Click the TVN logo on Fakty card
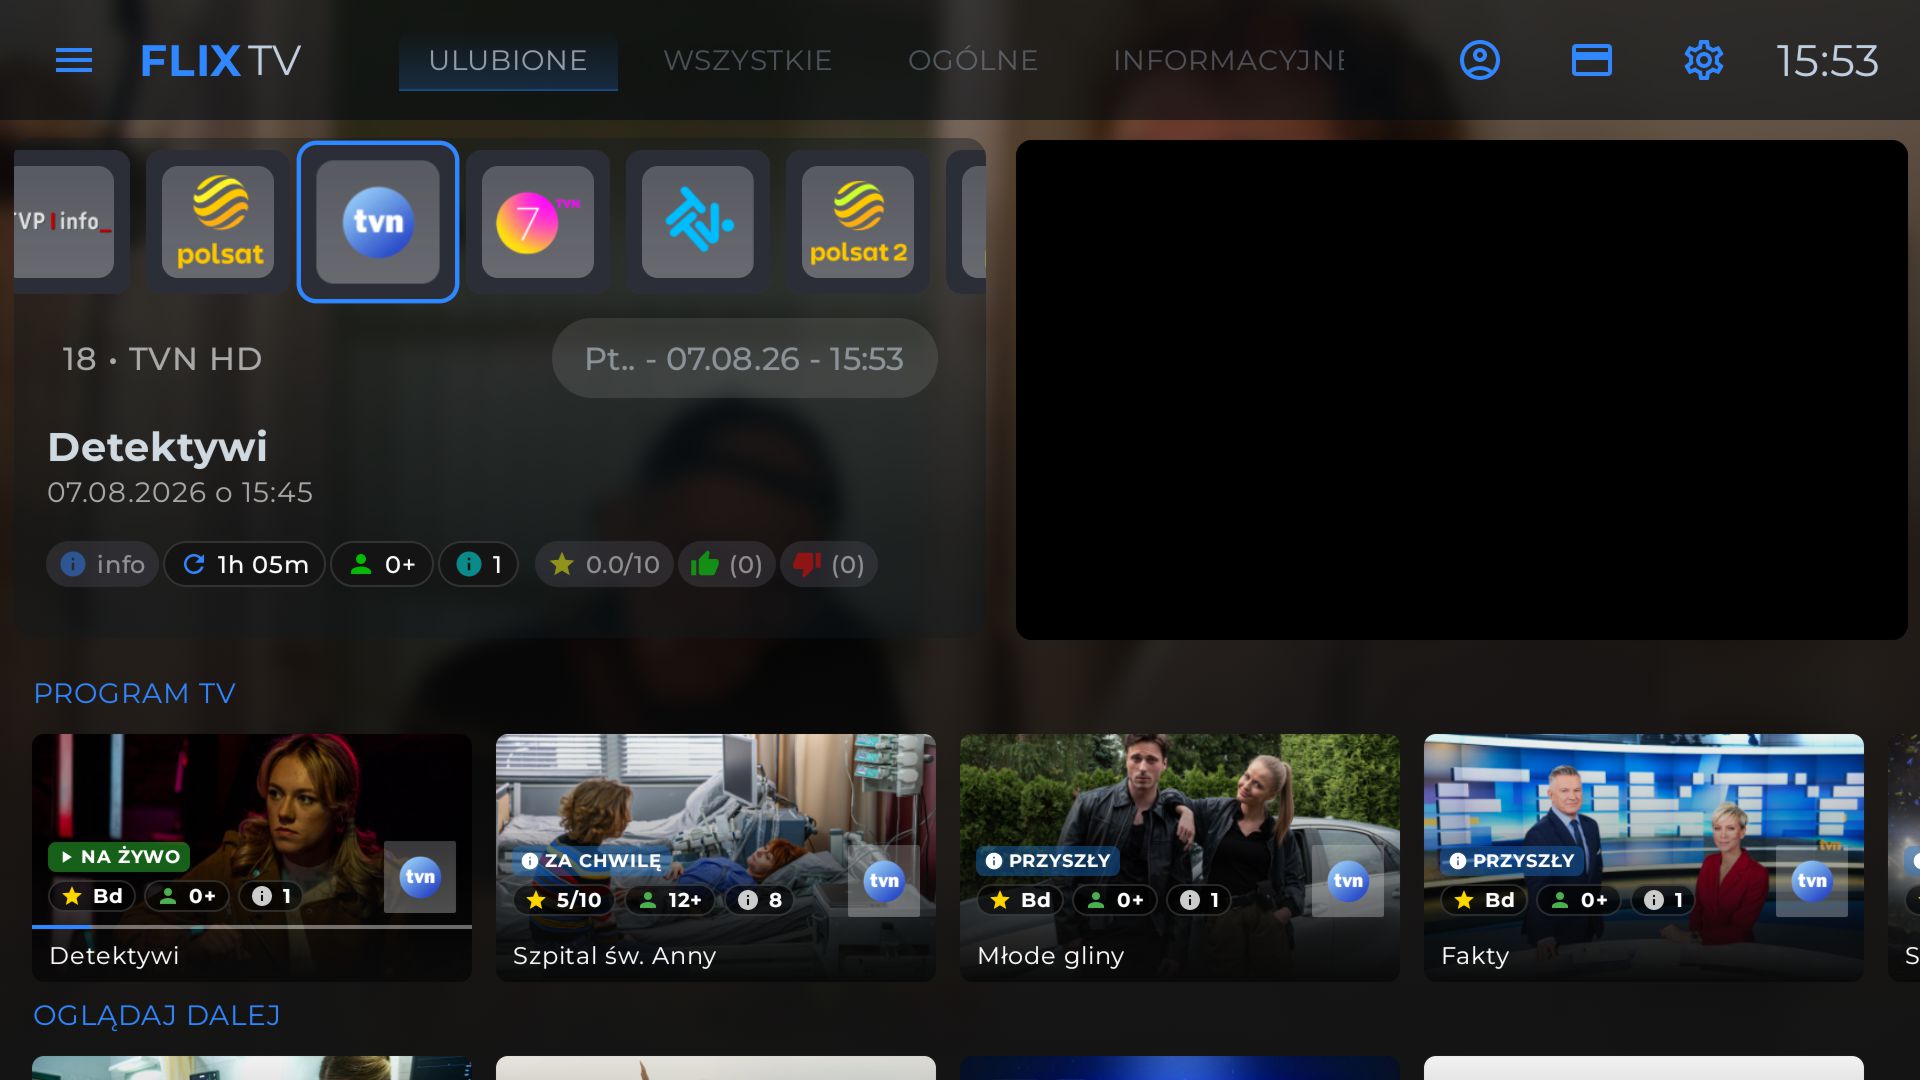This screenshot has width=1920, height=1080. [1812, 881]
